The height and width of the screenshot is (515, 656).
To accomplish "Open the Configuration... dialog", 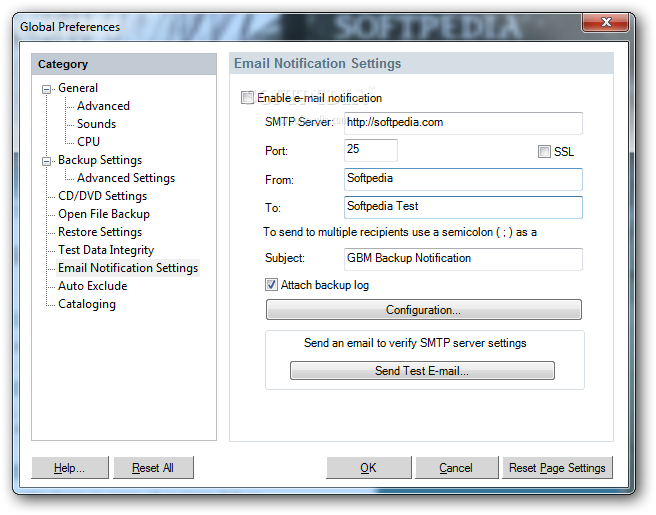I will [423, 310].
